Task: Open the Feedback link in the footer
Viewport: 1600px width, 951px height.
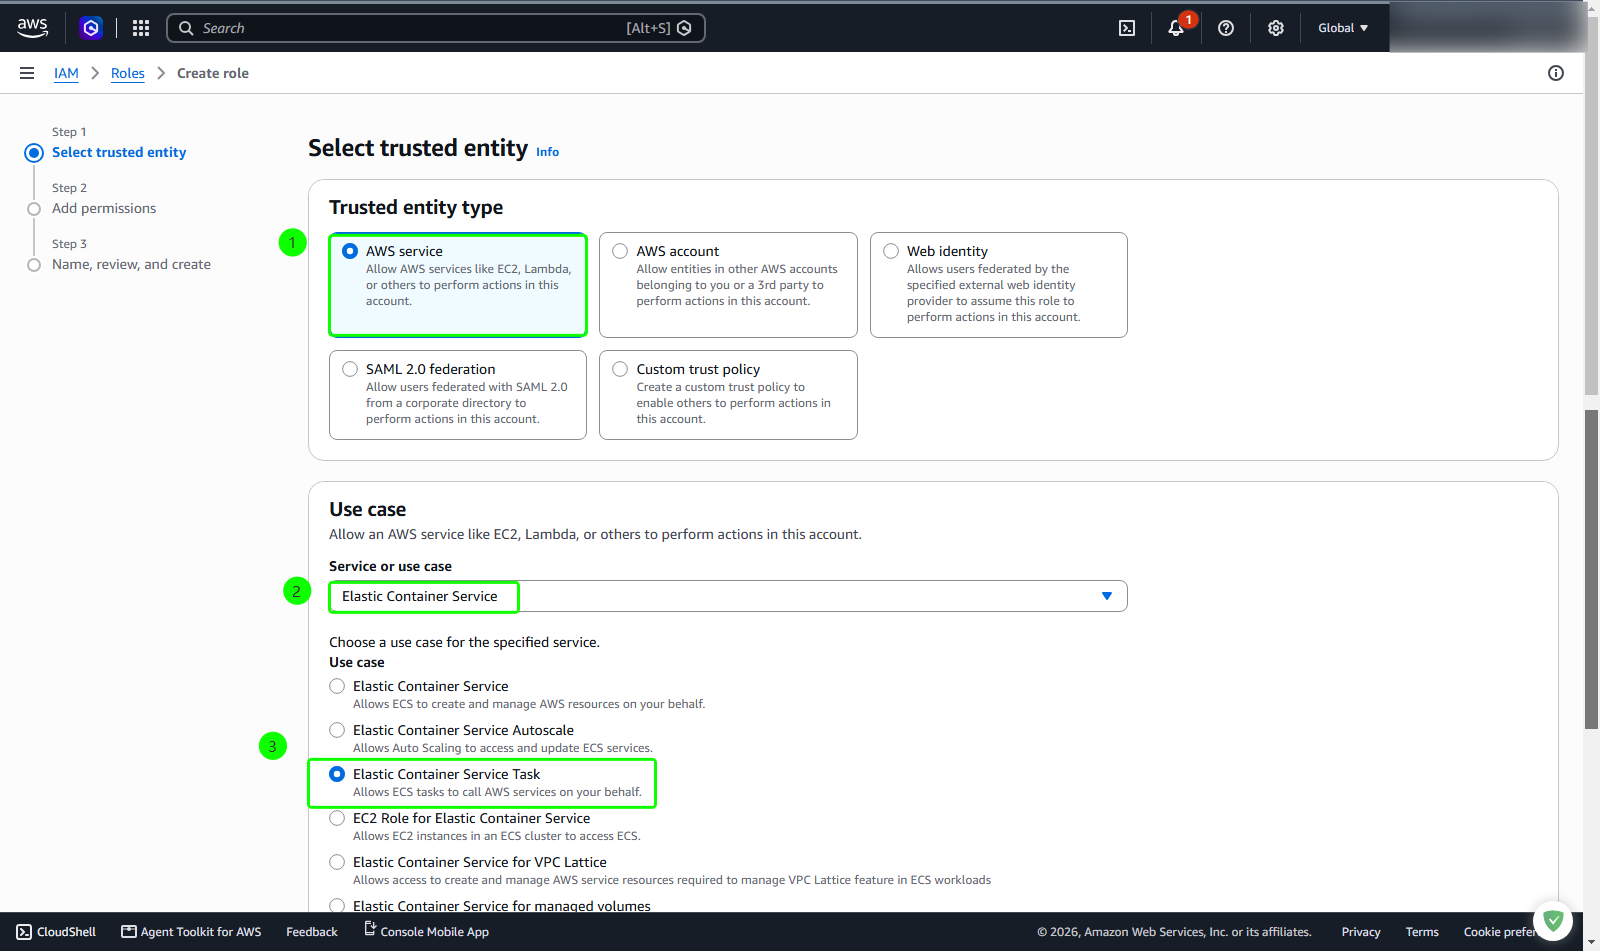Action: 312,932
